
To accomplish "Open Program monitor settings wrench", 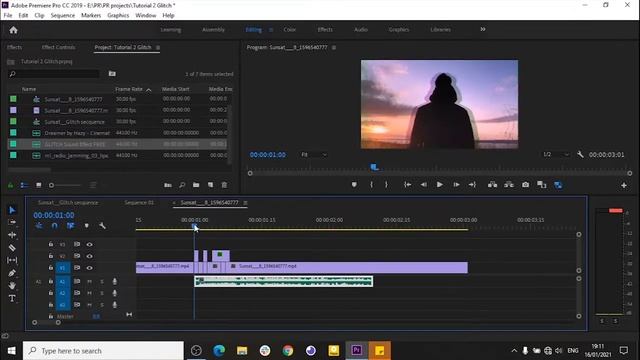I will click(x=580, y=154).
